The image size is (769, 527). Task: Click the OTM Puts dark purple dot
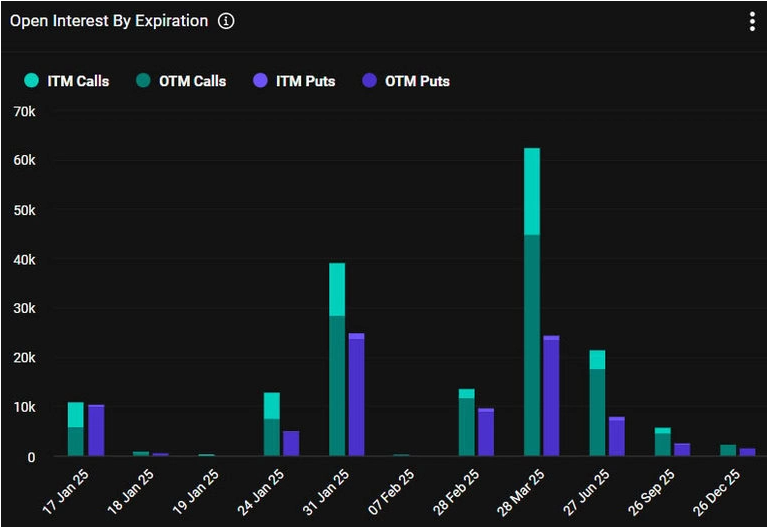pos(369,80)
